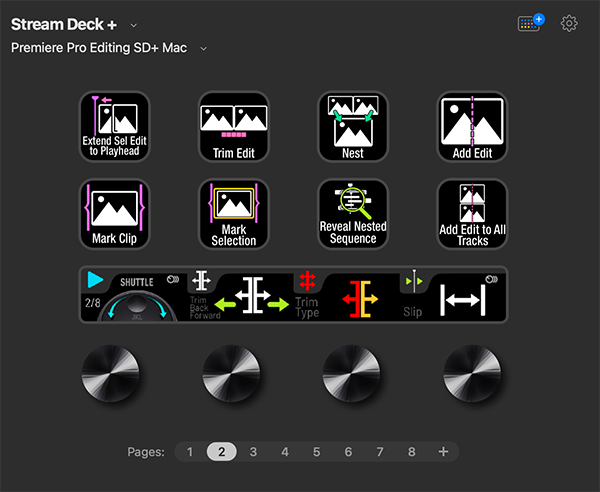Screen dimensions: 600x492
Task: Select the fourth dial knob under Slip
Action: (x=472, y=373)
